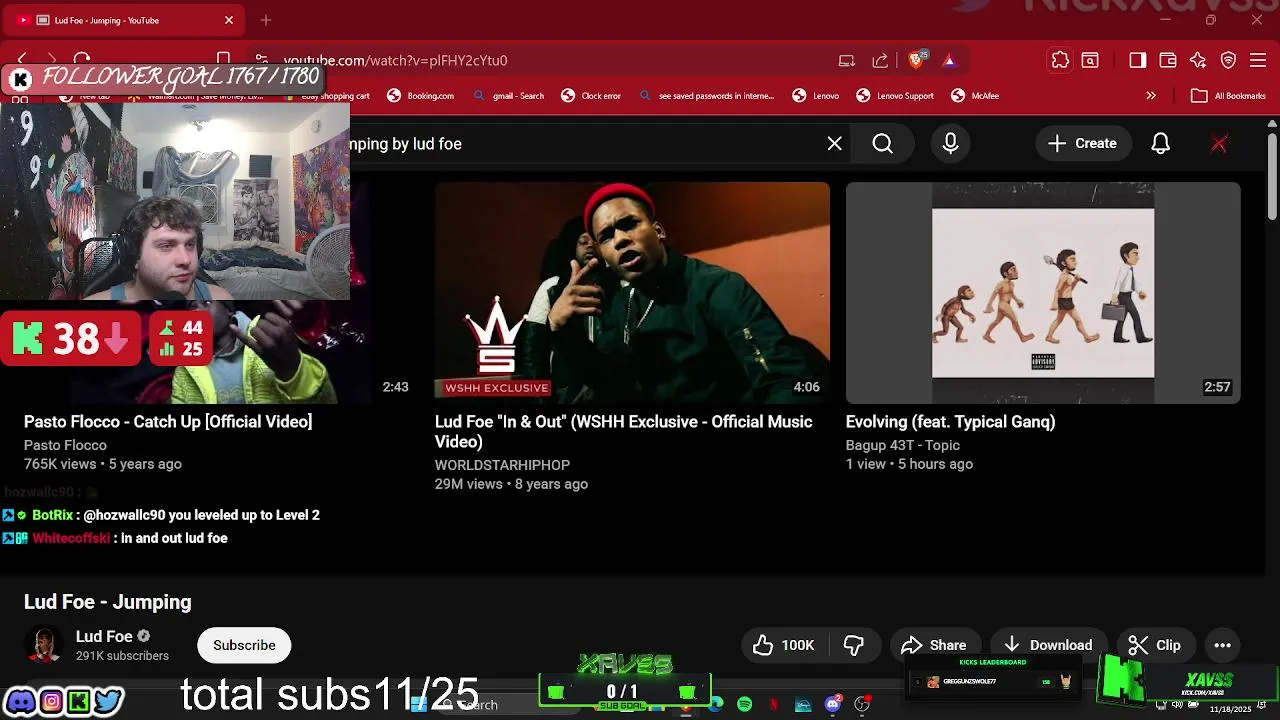Viewport: 1280px width, 720px height.
Task: Open Lud Foe channel name link
Action: tap(104, 636)
